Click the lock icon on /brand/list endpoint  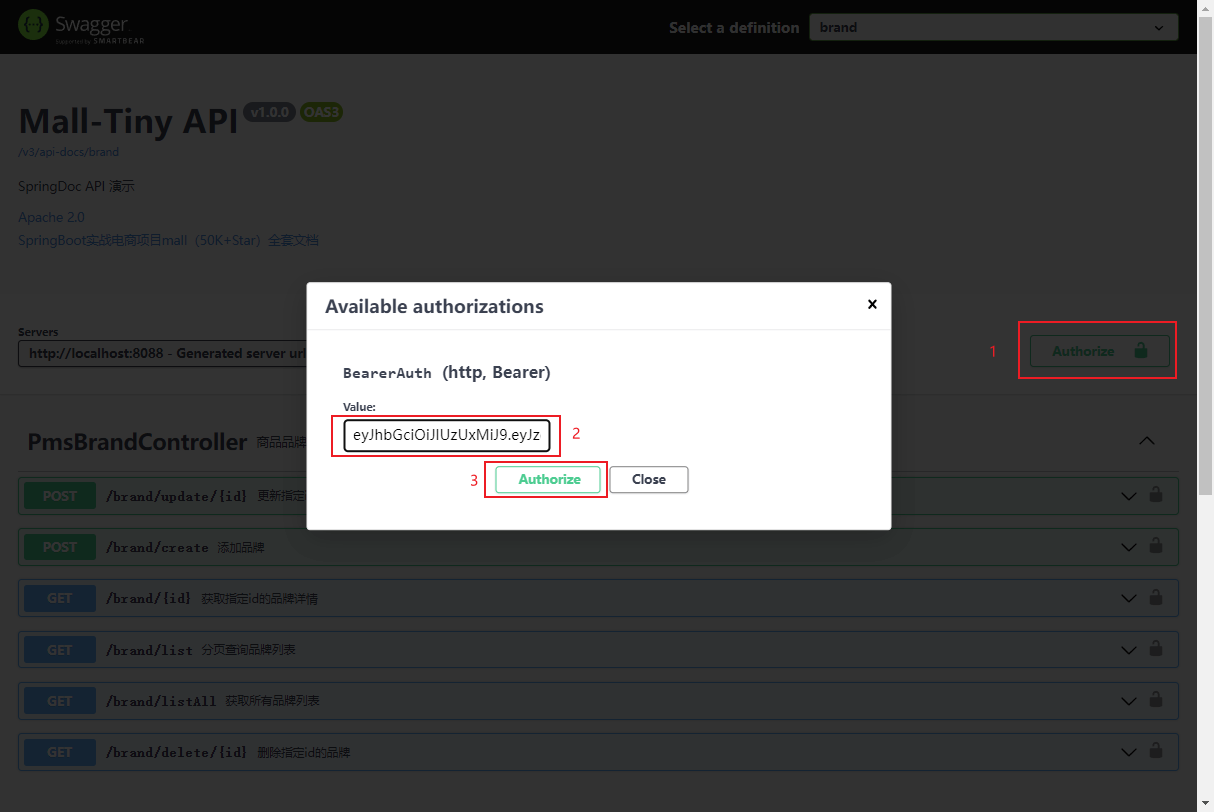(1156, 649)
